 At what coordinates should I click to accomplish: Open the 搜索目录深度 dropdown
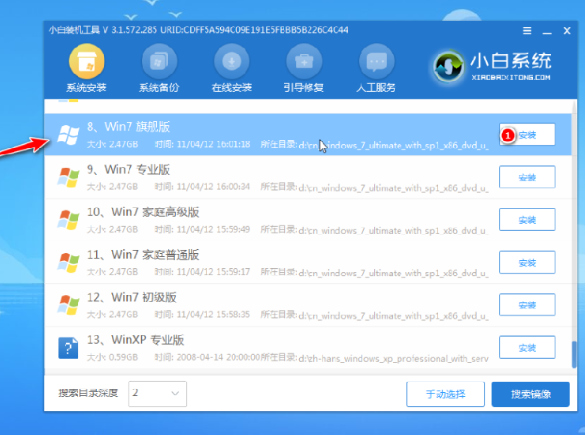(157, 394)
